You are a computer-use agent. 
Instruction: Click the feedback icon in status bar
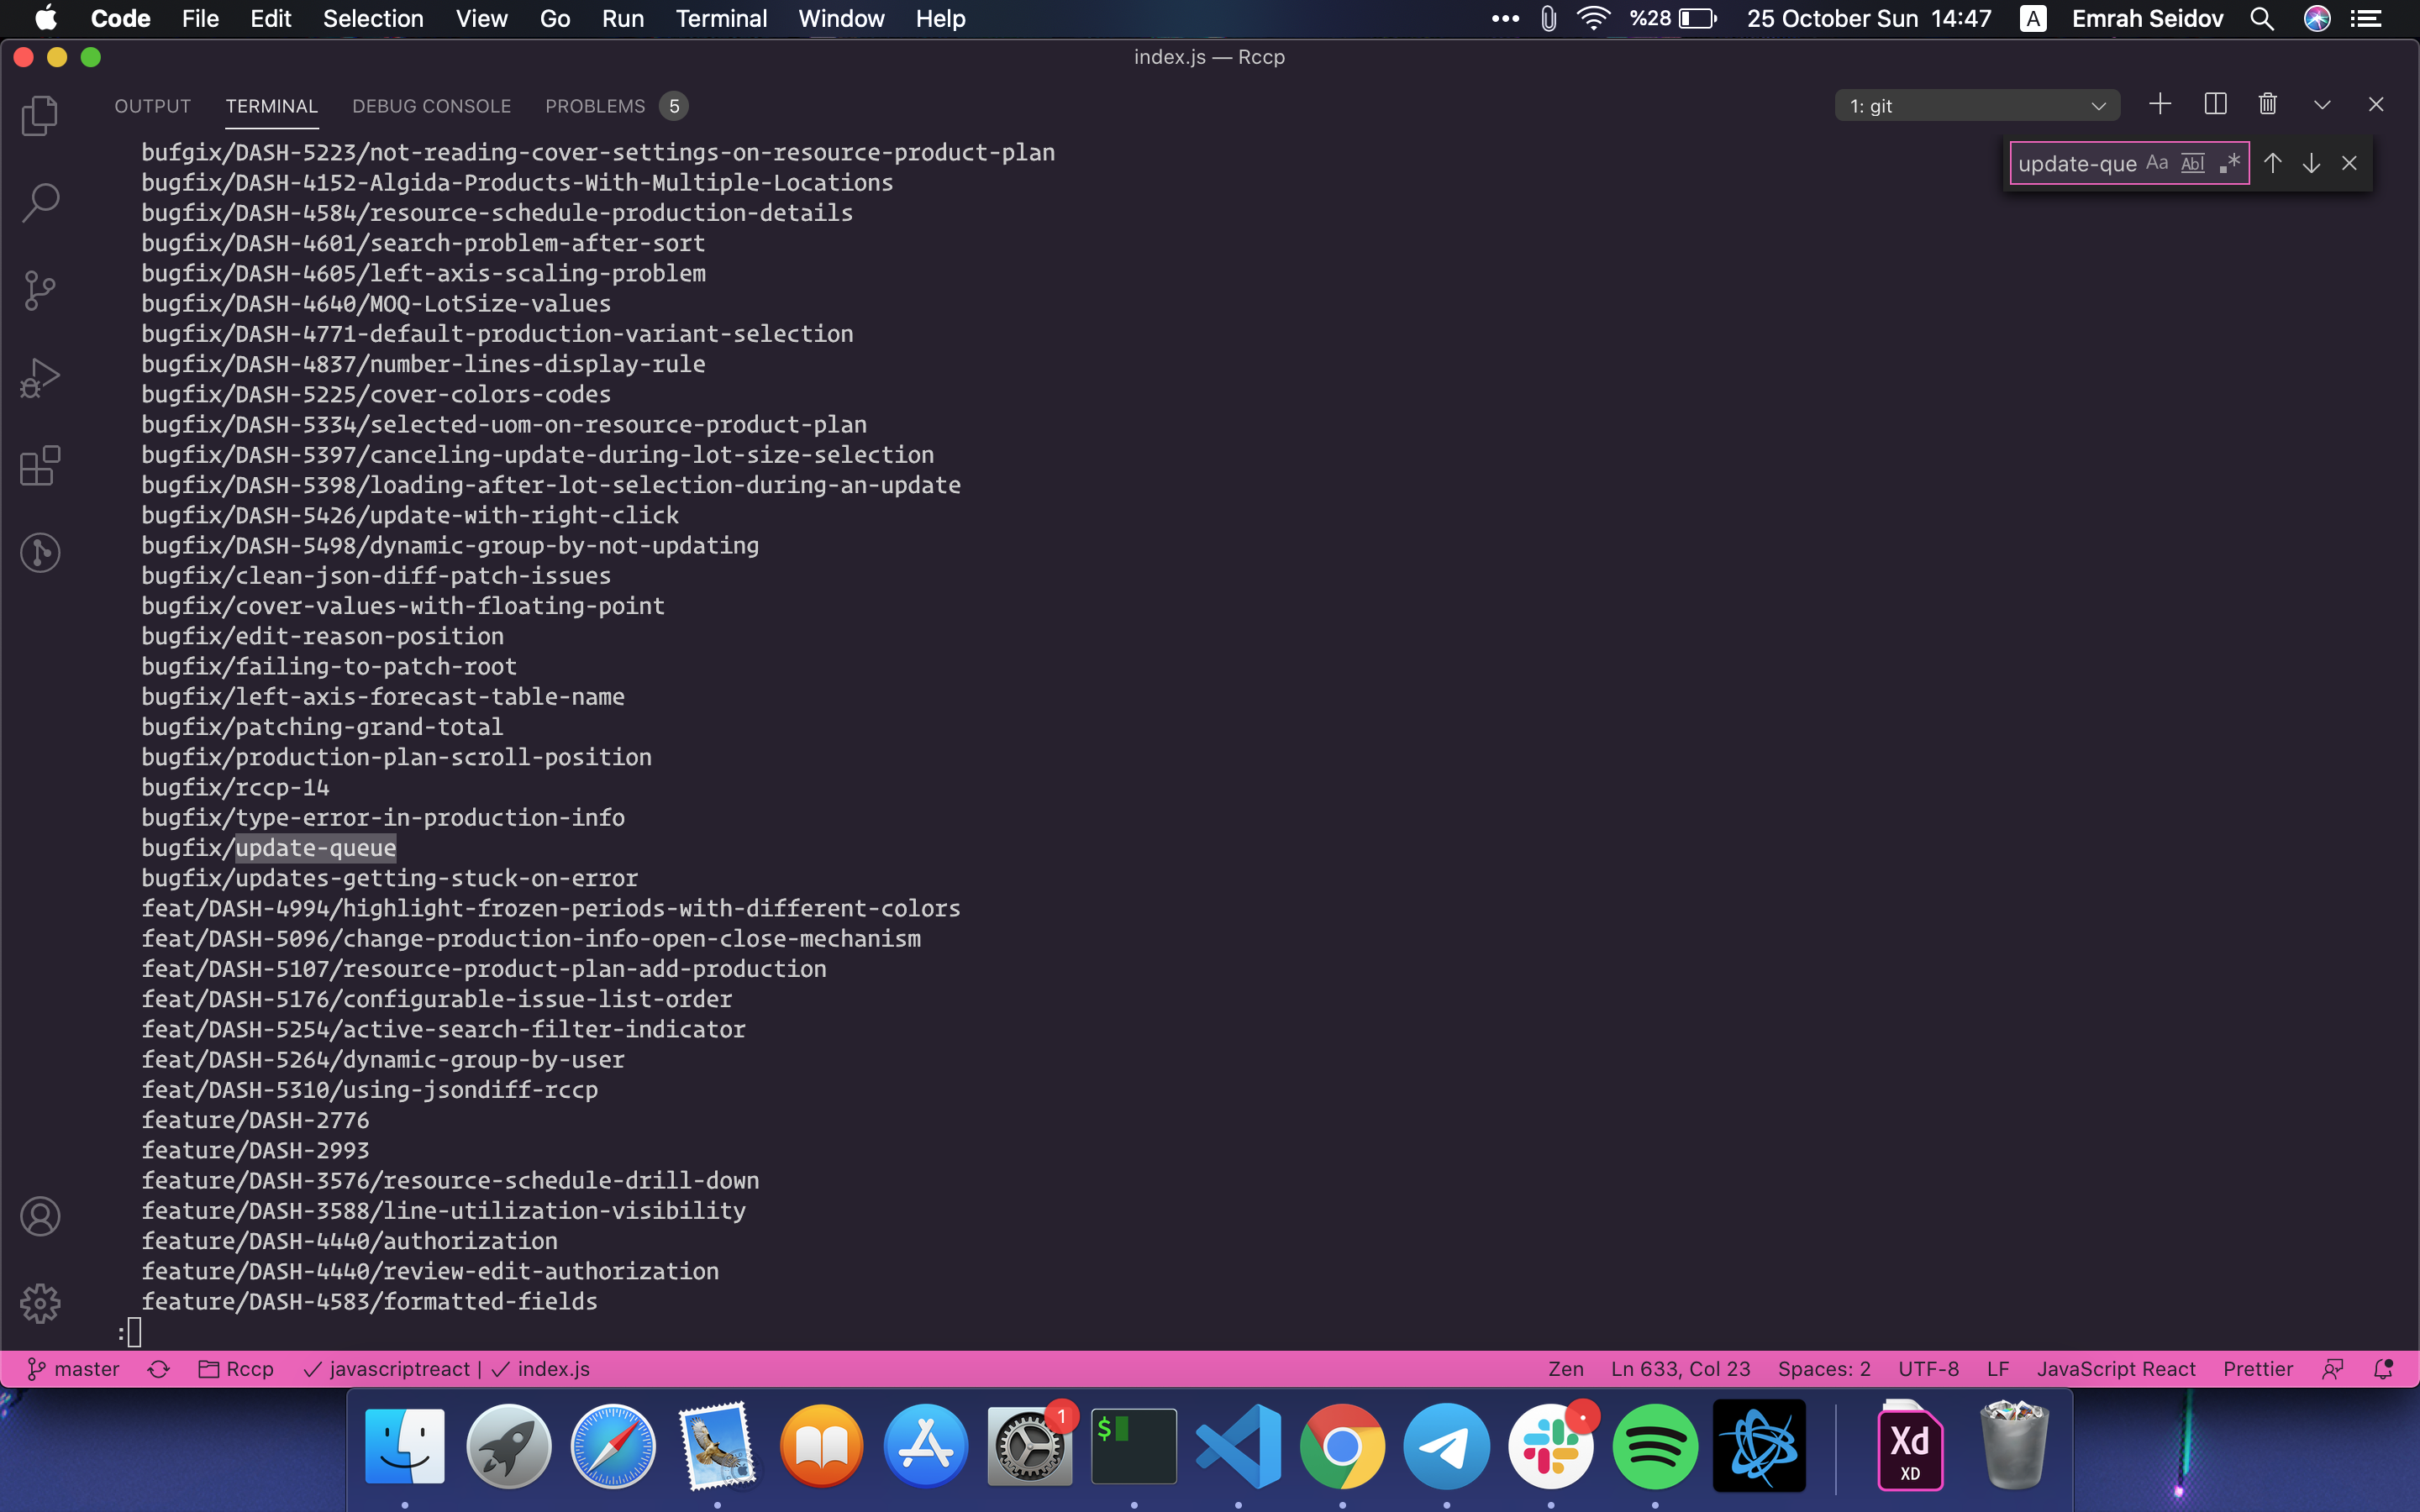click(x=2333, y=1369)
